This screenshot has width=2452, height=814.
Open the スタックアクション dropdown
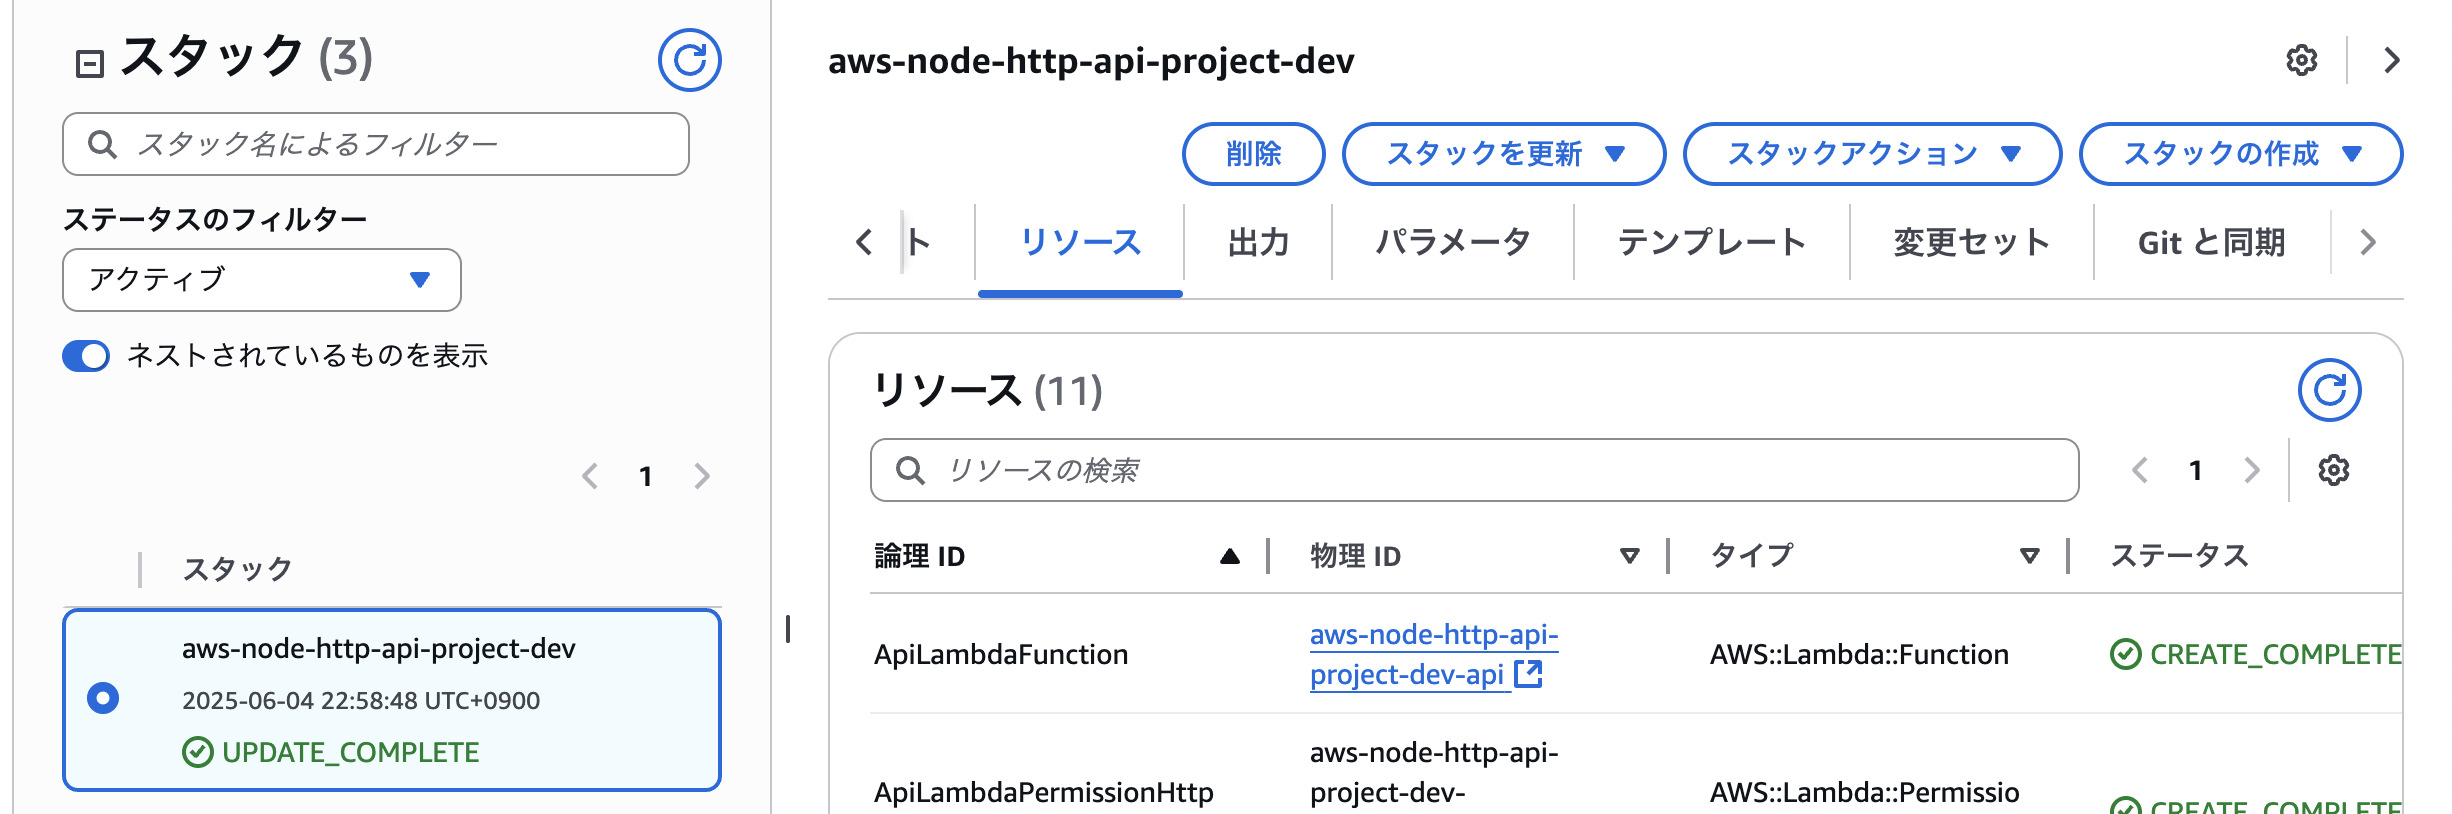(1874, 154)
